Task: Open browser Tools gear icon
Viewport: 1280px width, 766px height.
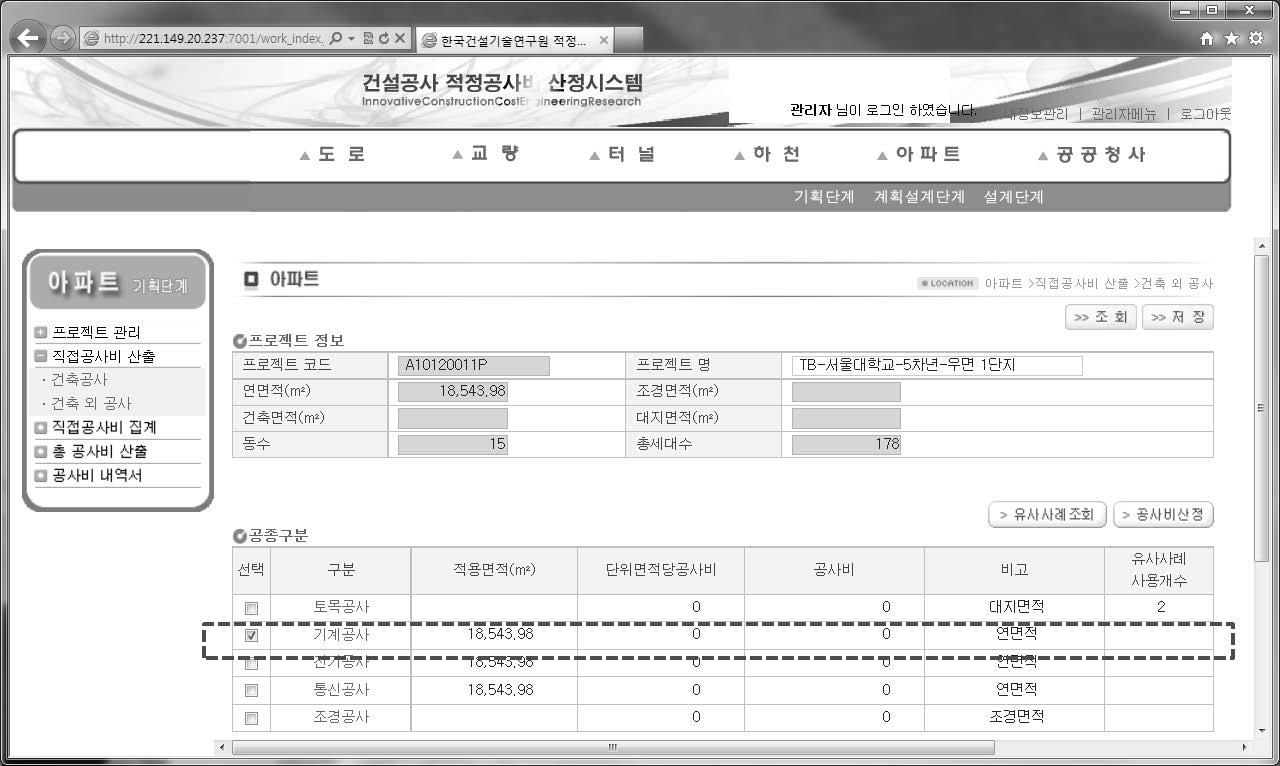Action: click(x=1255, y=38)
